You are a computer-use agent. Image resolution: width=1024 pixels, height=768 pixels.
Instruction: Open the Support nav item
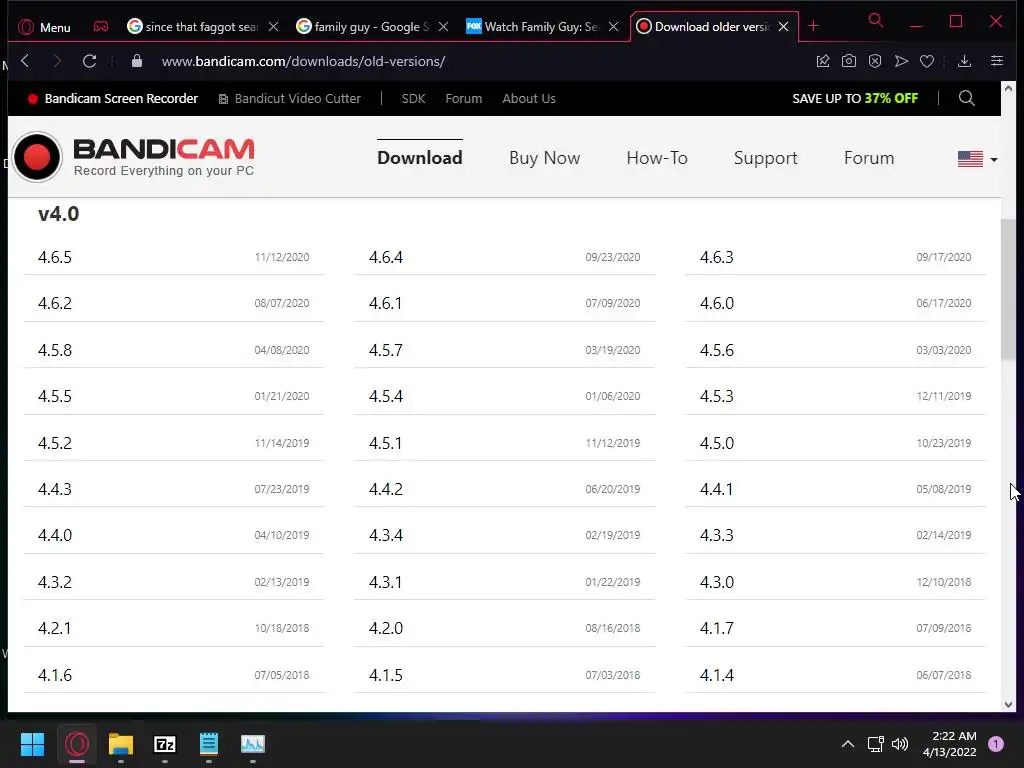pos(765,158)
